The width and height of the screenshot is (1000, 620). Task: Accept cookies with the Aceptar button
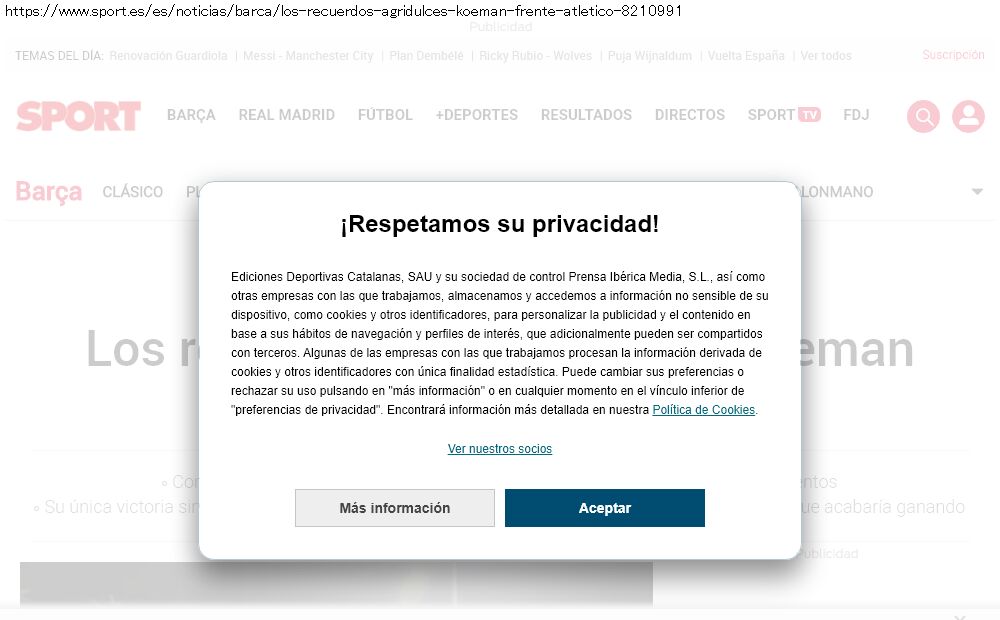605,508
